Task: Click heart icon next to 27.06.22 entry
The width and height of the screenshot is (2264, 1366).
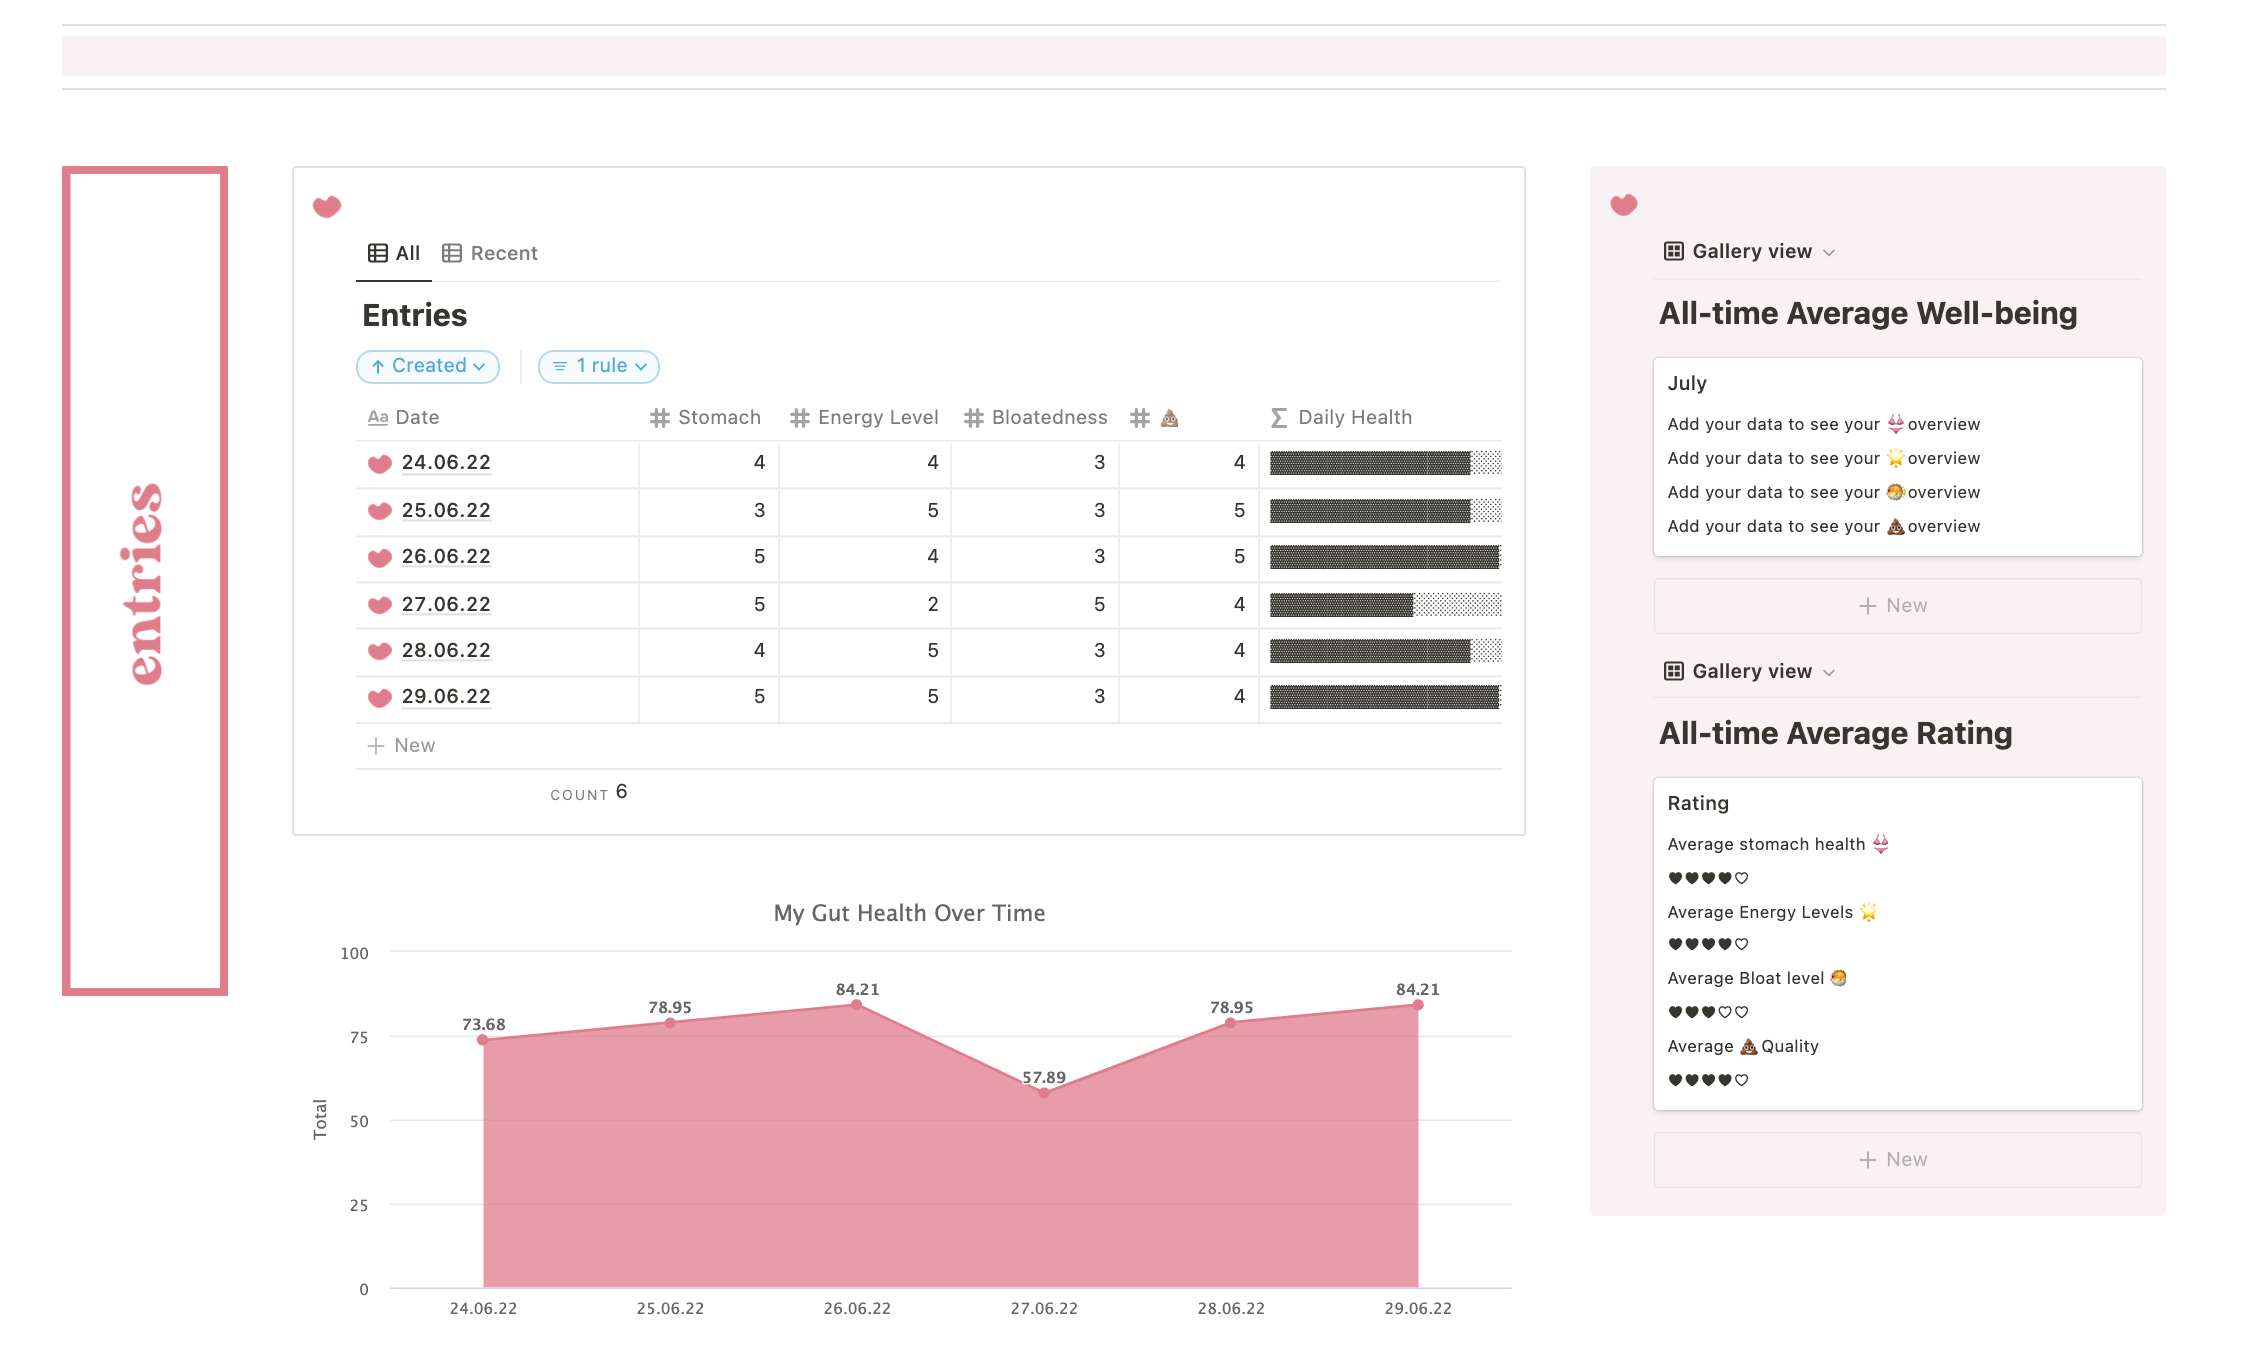Action: point(380,605)
